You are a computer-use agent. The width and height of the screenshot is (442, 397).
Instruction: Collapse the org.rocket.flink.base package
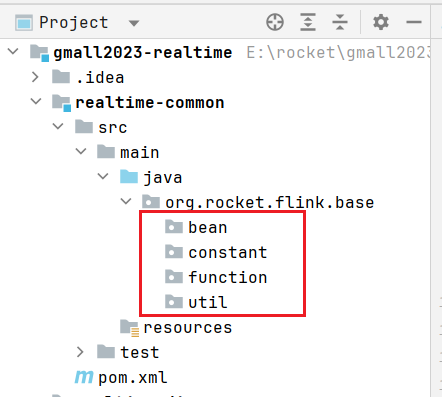coord(126,201)
